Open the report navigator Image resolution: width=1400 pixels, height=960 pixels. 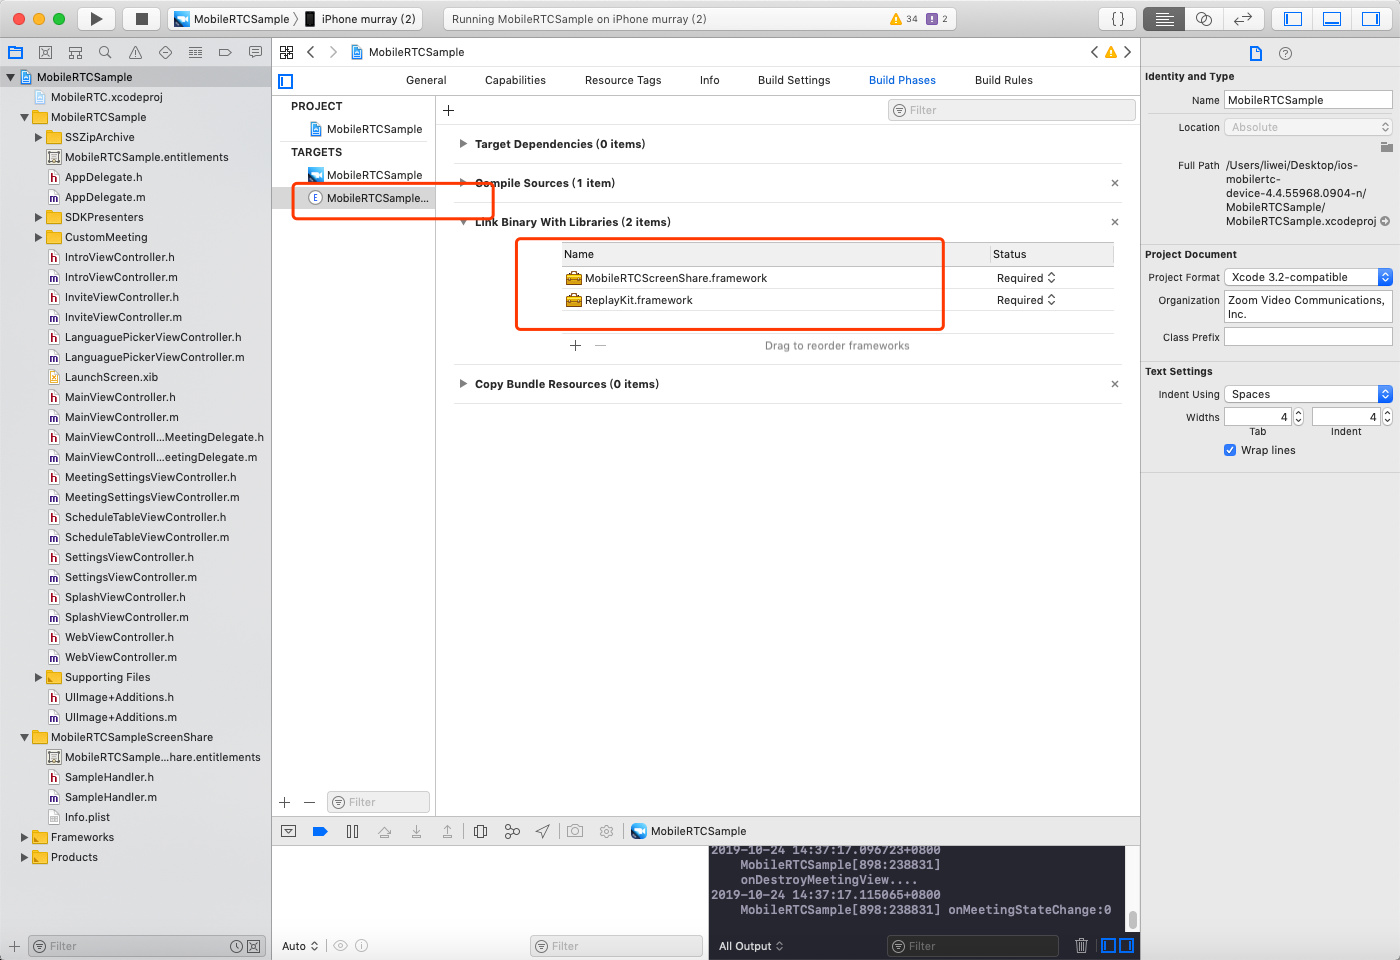[255, 52]
